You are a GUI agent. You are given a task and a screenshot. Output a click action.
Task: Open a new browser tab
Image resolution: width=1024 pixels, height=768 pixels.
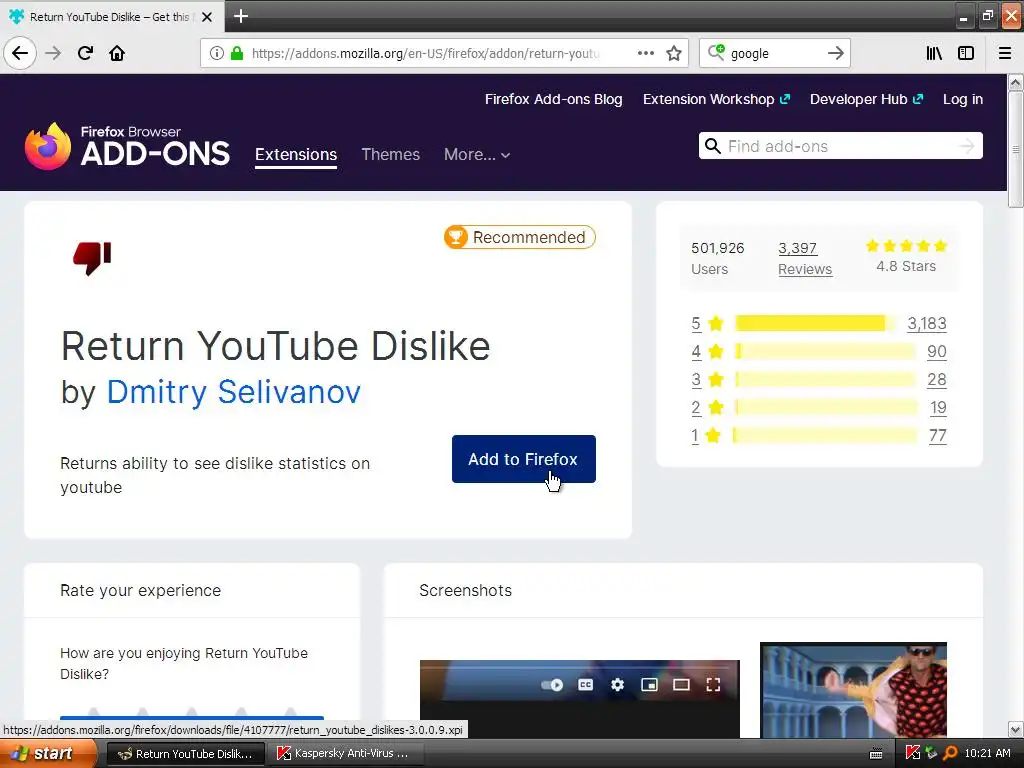(241, 16)
